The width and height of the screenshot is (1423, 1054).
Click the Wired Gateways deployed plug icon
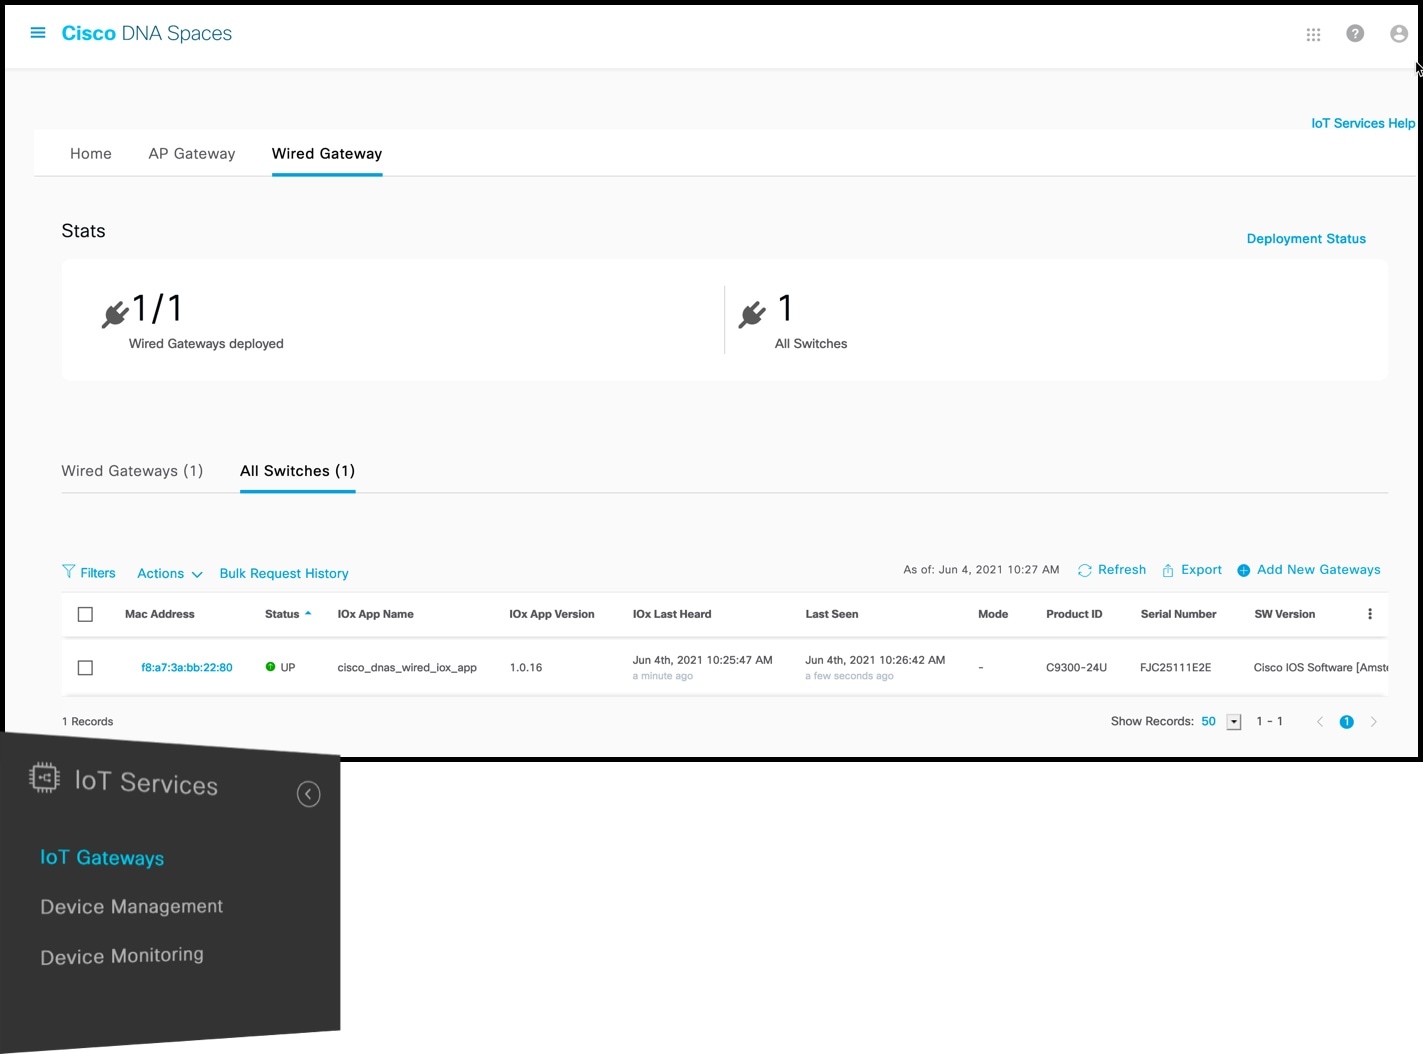pyautogui.click(x=115, y=314)
